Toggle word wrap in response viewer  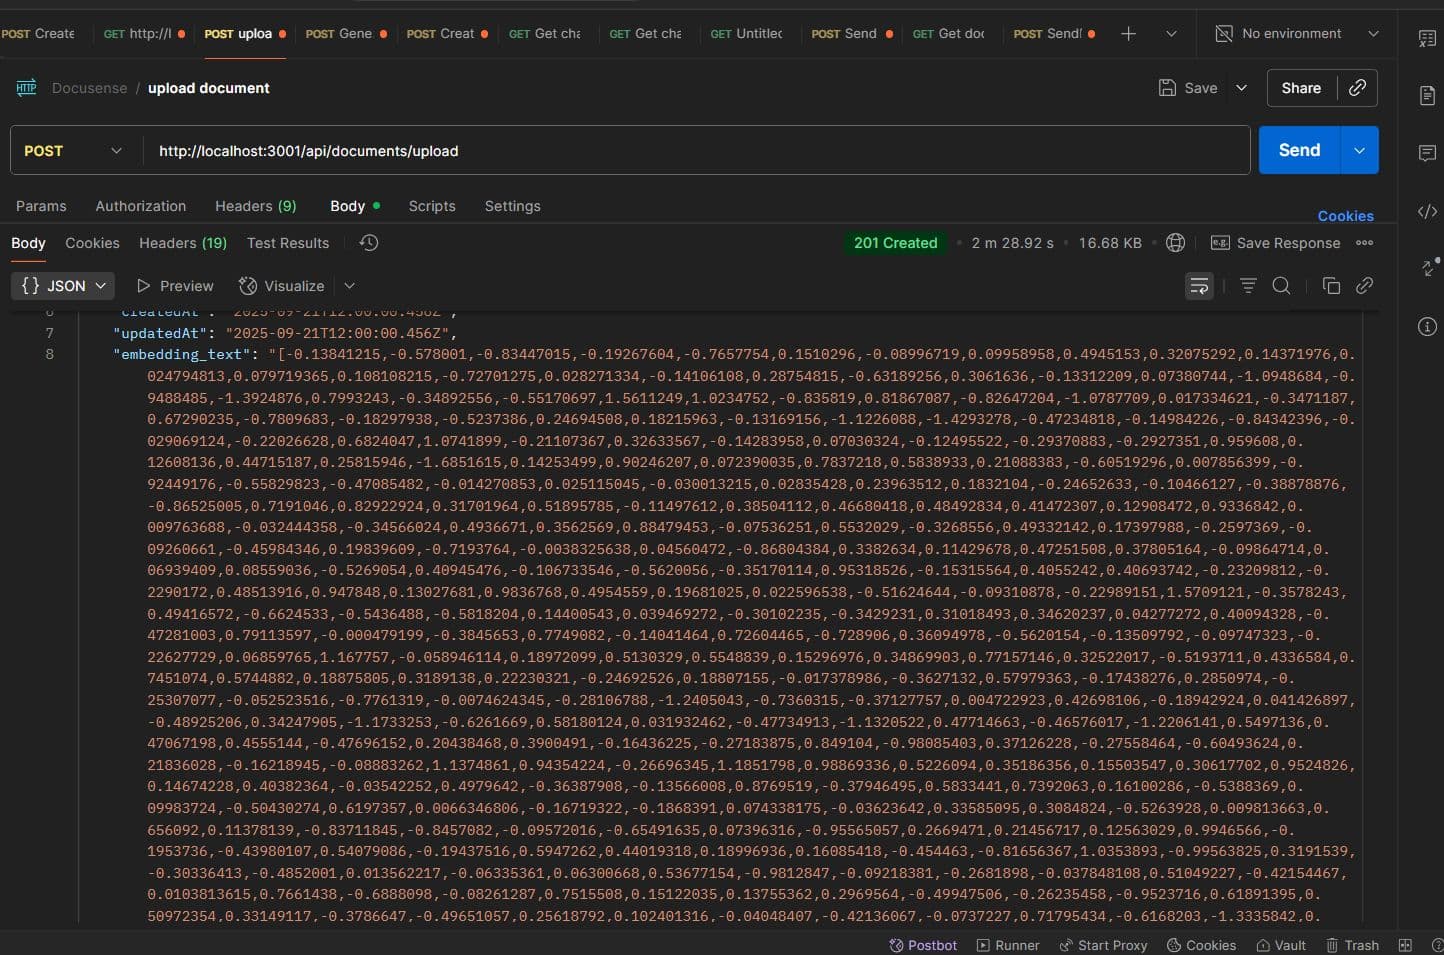tap(1198, 286)
